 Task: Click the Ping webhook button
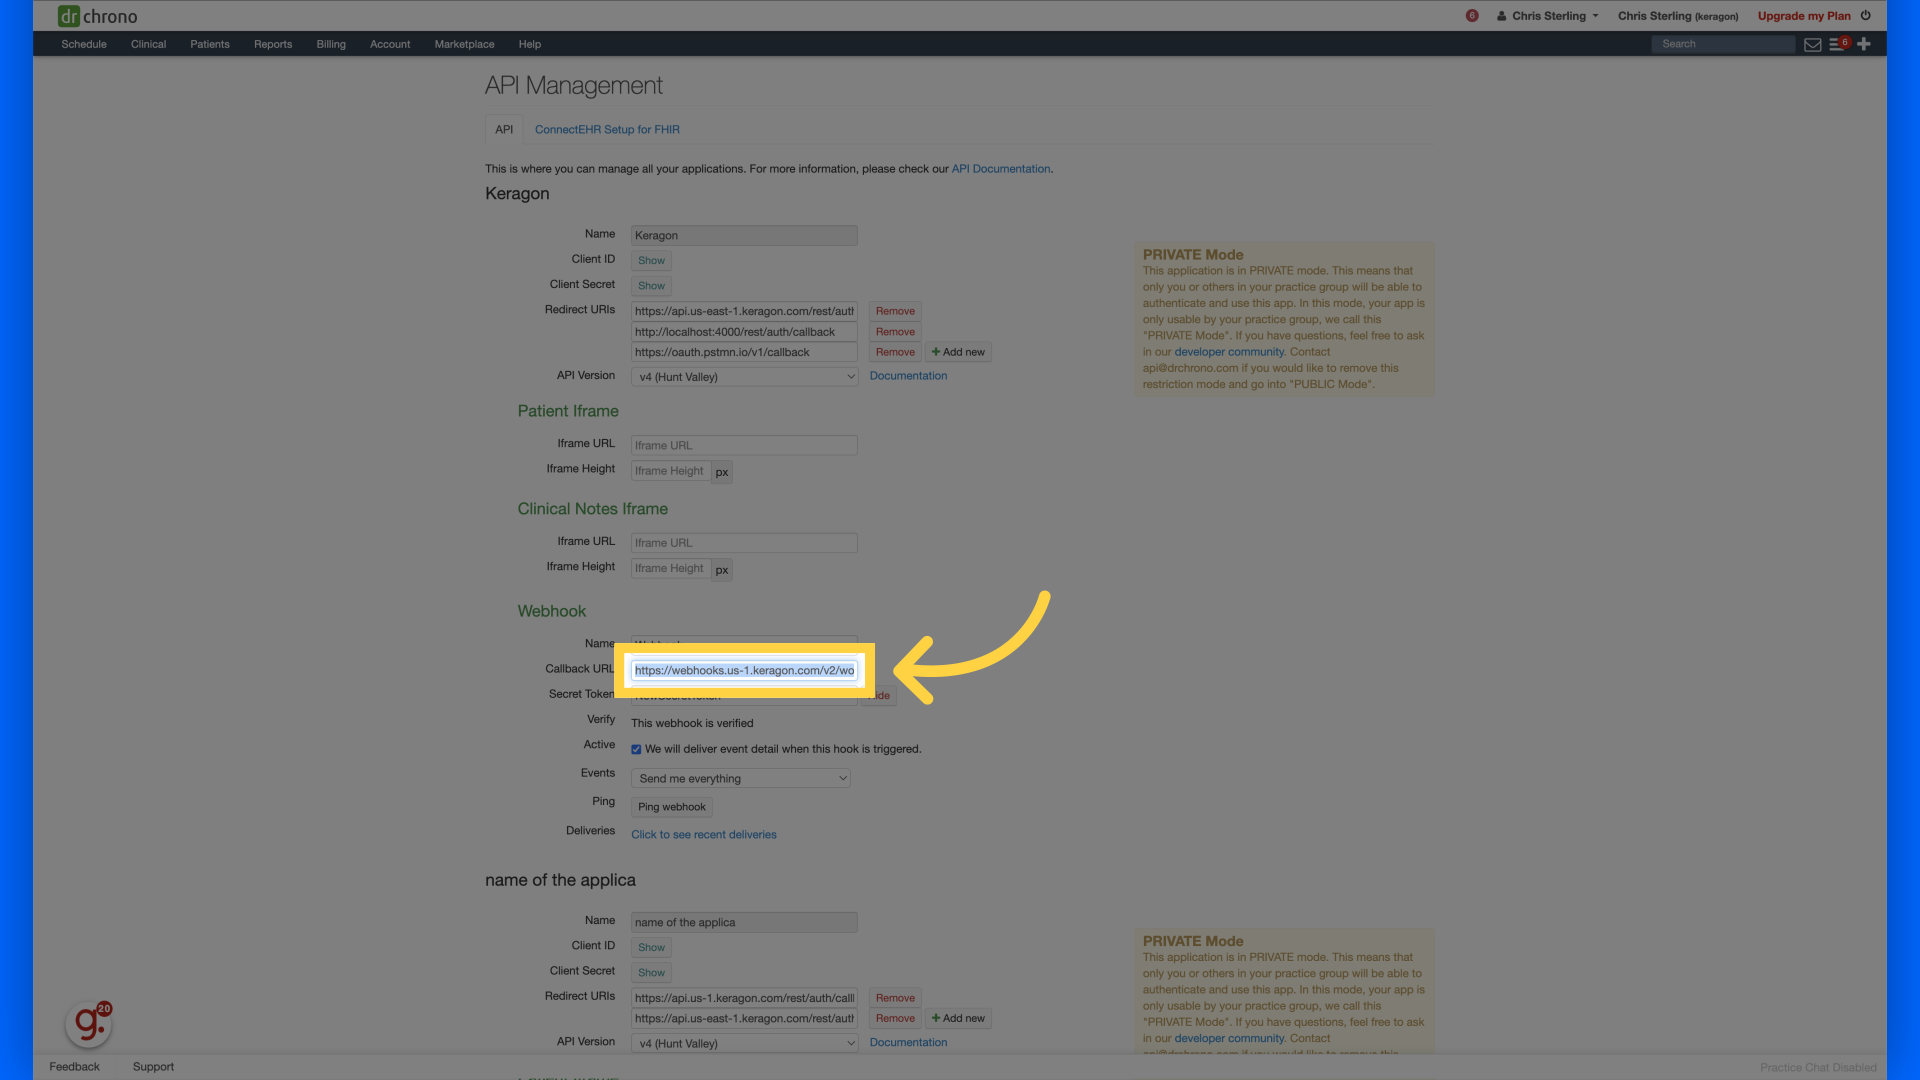click(672, 807)
